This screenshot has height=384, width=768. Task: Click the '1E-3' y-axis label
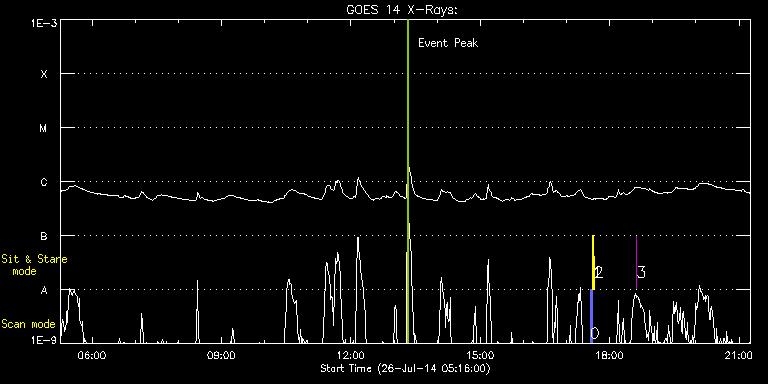click(x=44, y=24)
